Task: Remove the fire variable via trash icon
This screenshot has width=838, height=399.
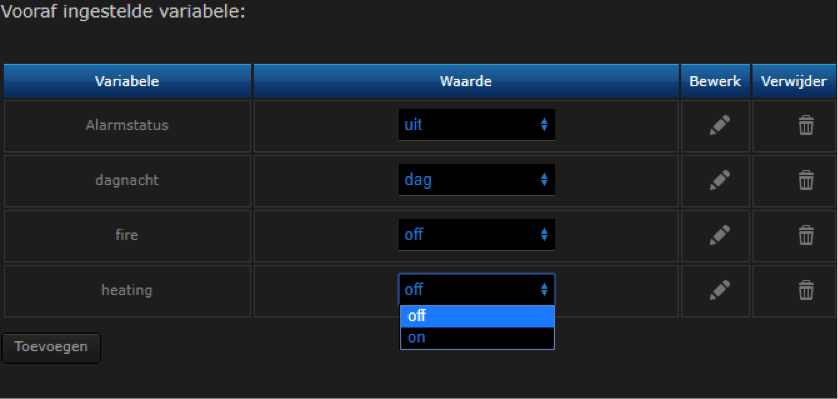Action: coord(806,235)
